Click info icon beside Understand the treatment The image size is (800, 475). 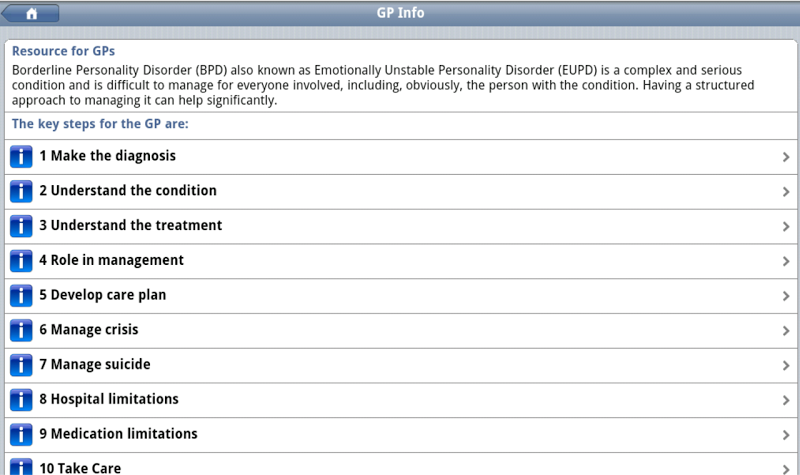coord(21,226)
